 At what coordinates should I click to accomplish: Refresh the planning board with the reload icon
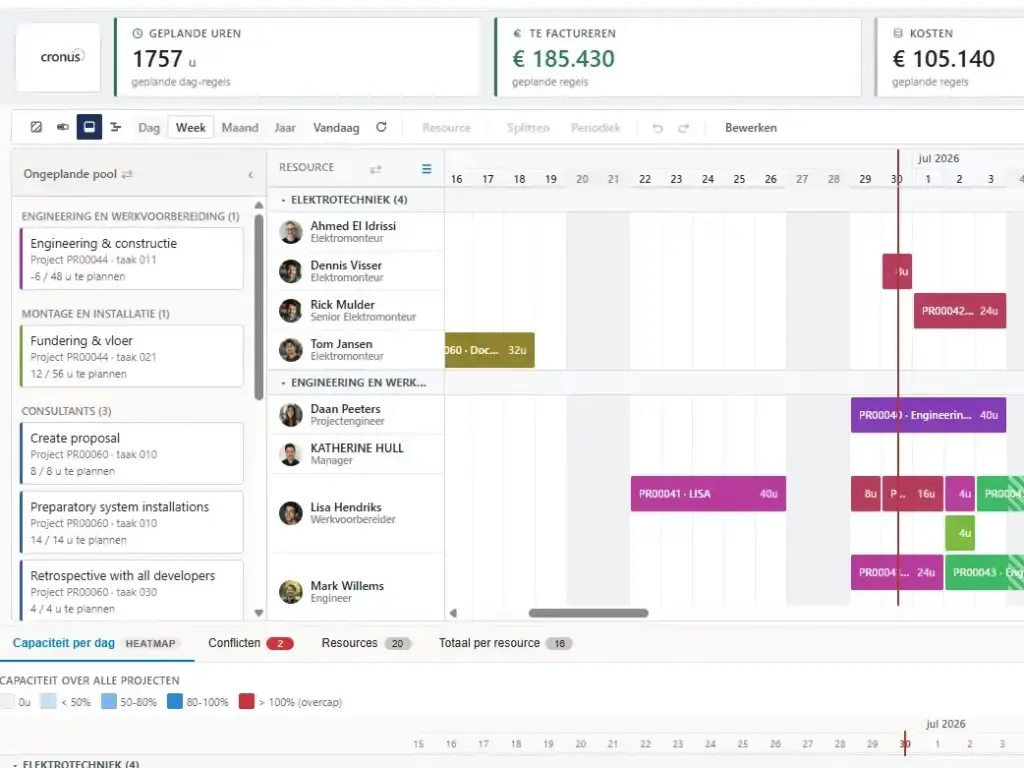coord(381,127)
